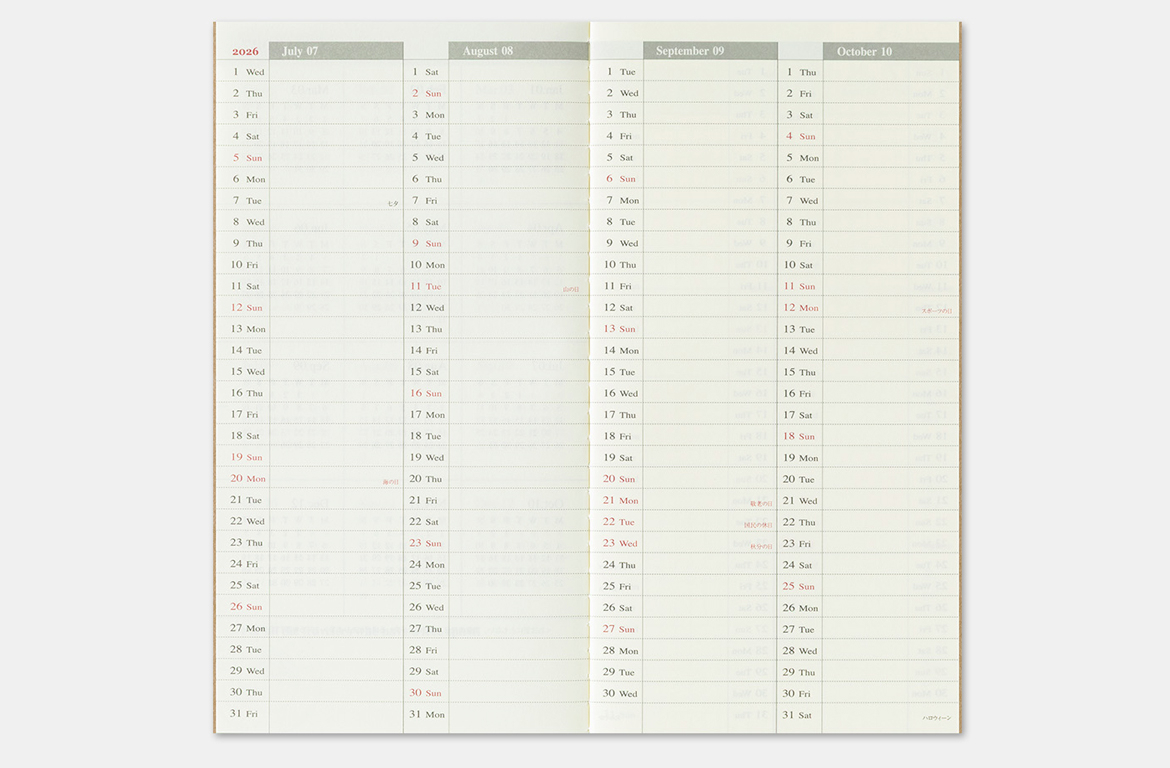Click the 山の日 holiday note in August
Viewport: 1170px width, 768px height.
coord(571,289)
